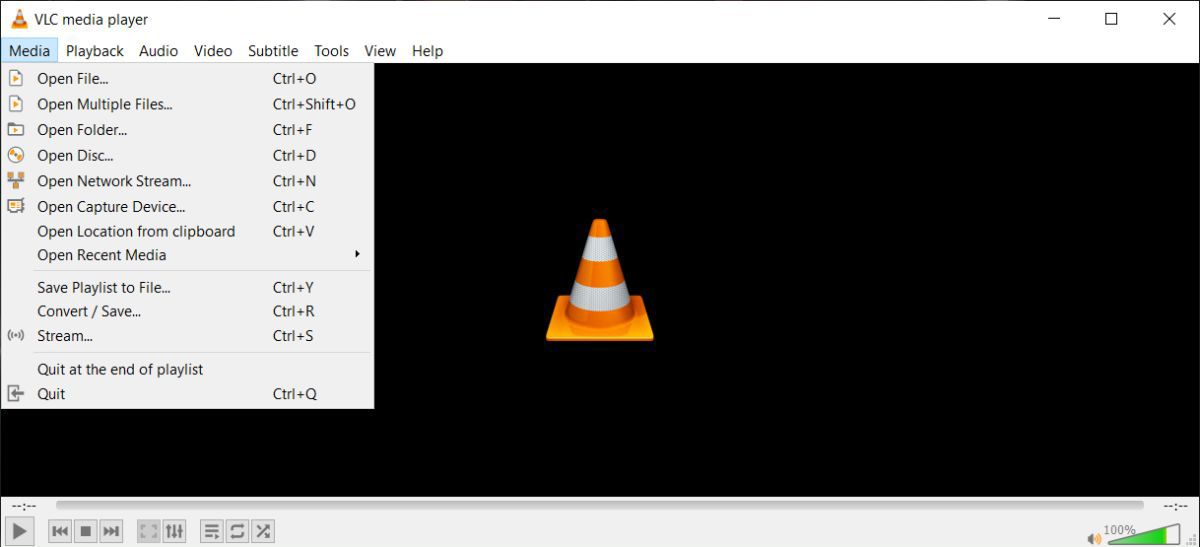The image size is (1200, 547).
Task: Toggle the playlist view
Action: (211, 531)
